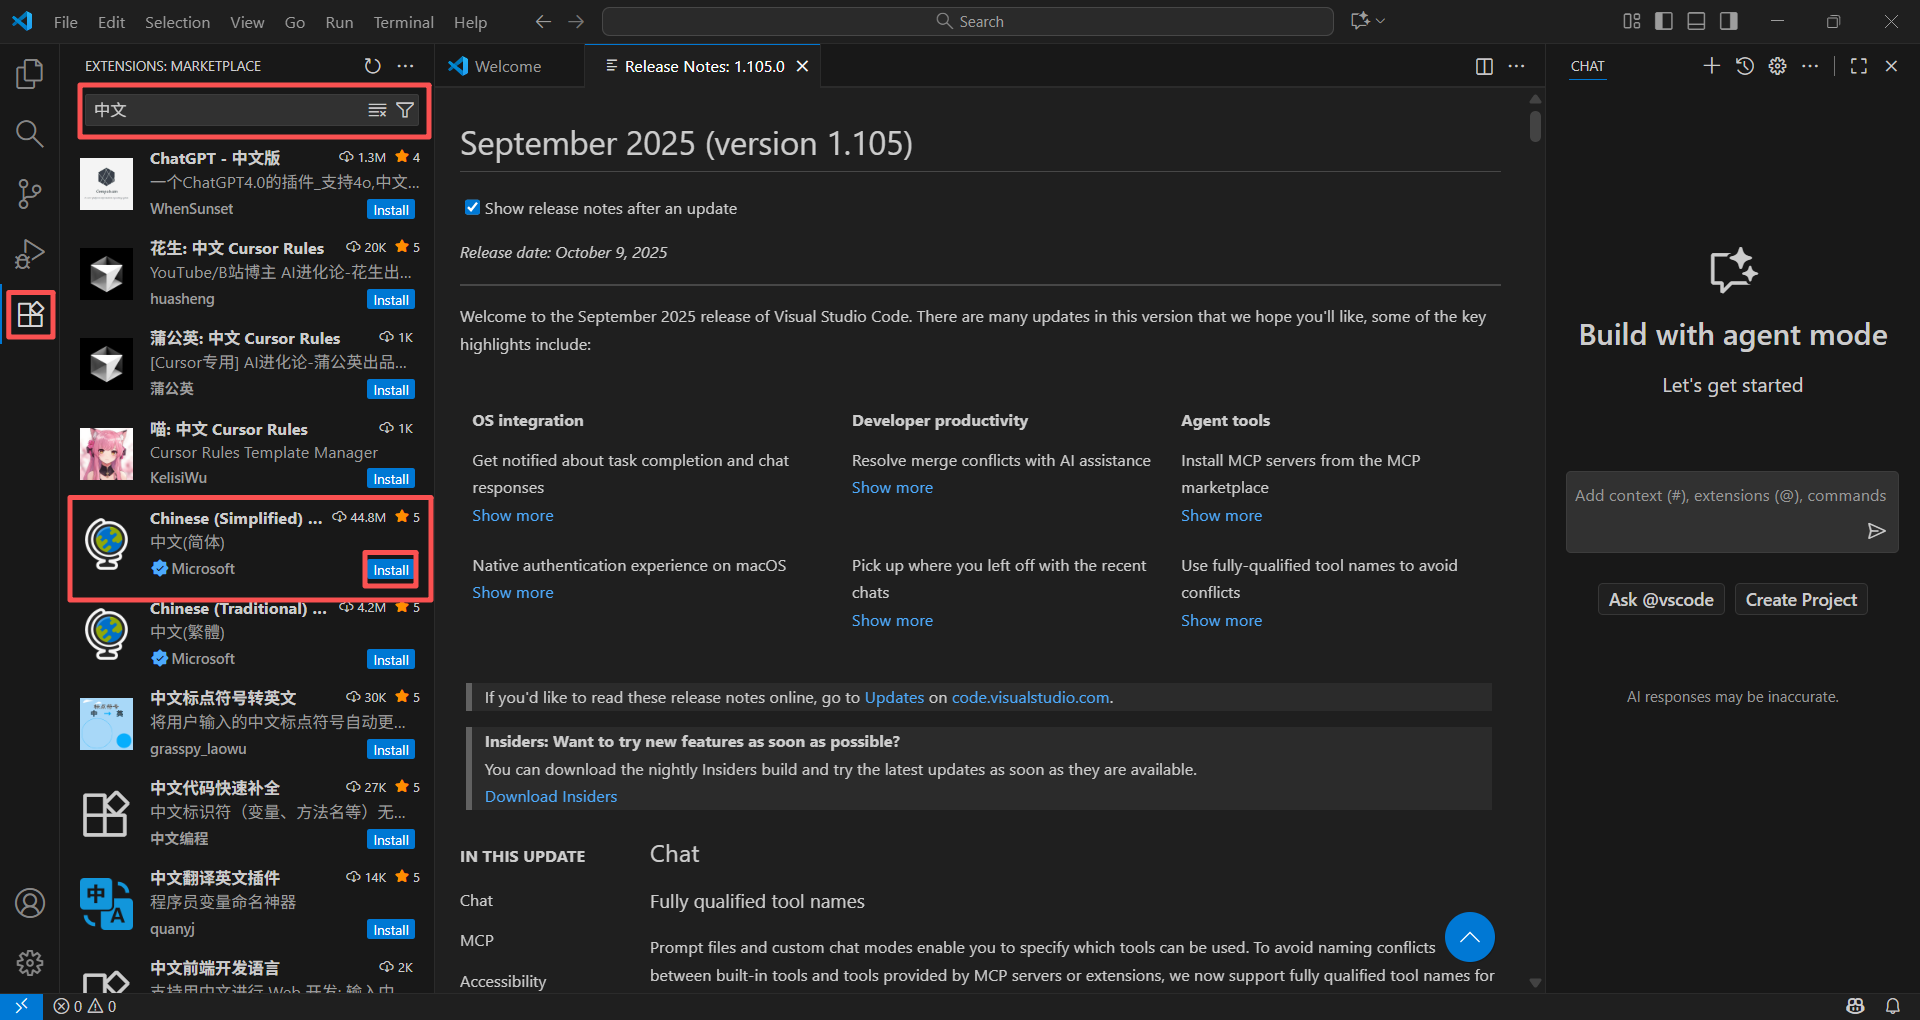Open chat settings gear
The width and height of the screenshot is (1920, 1020).
tap(1777, 66)
